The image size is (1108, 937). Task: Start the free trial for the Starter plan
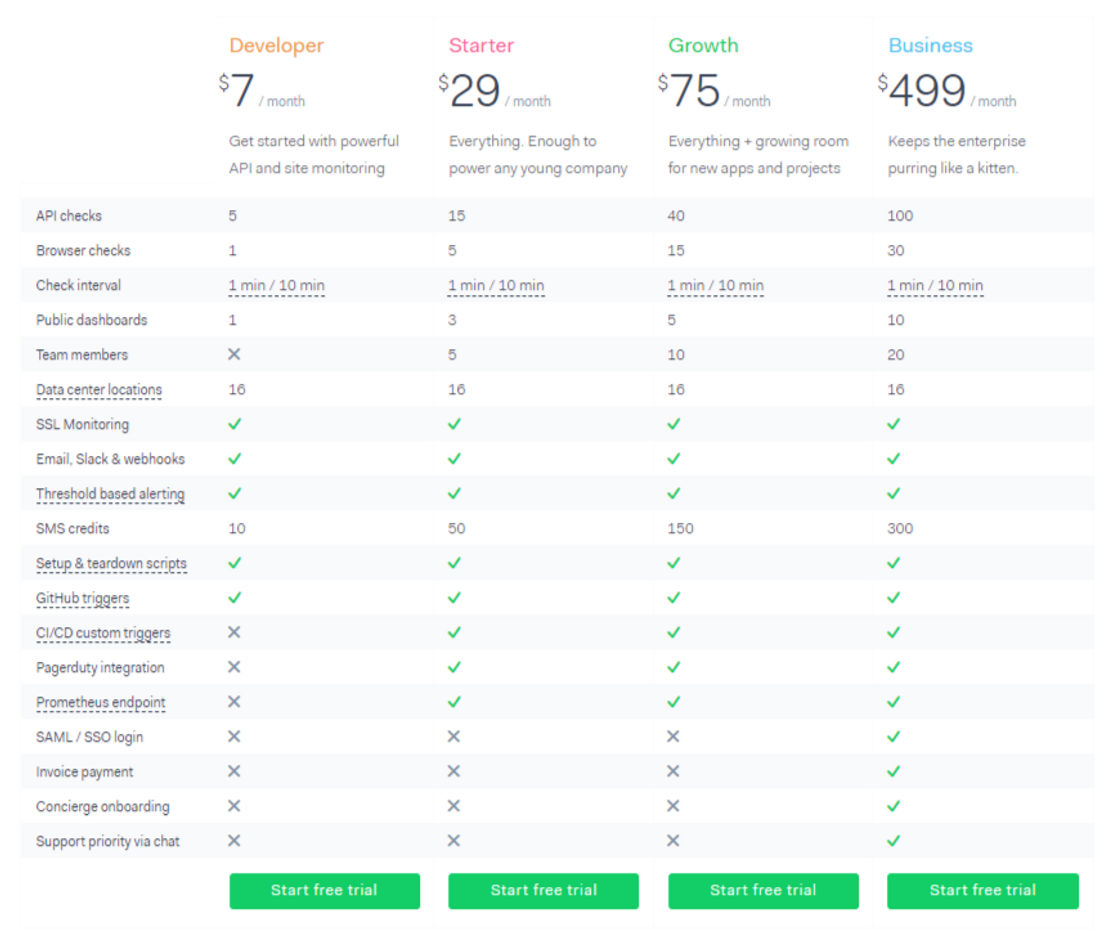(x=543, y=890)
